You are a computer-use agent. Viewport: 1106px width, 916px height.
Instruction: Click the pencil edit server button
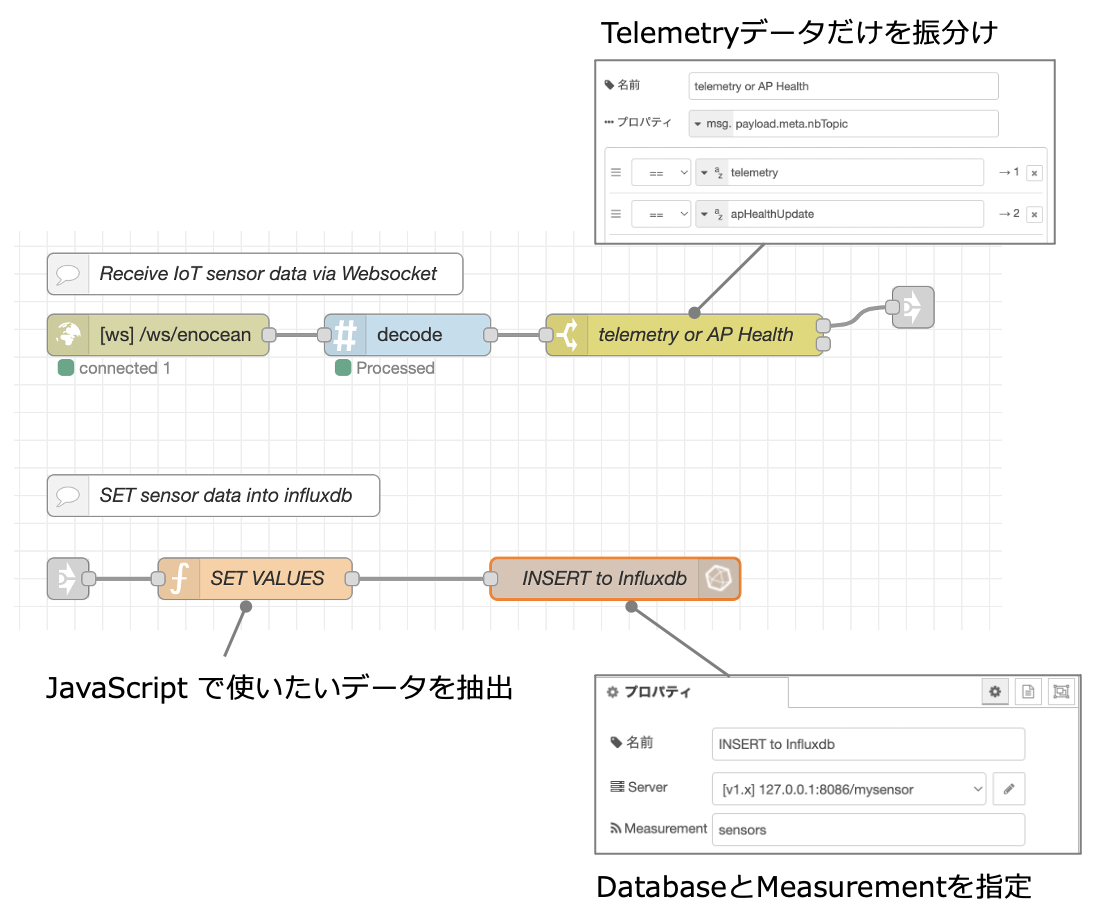(1009, 789)
